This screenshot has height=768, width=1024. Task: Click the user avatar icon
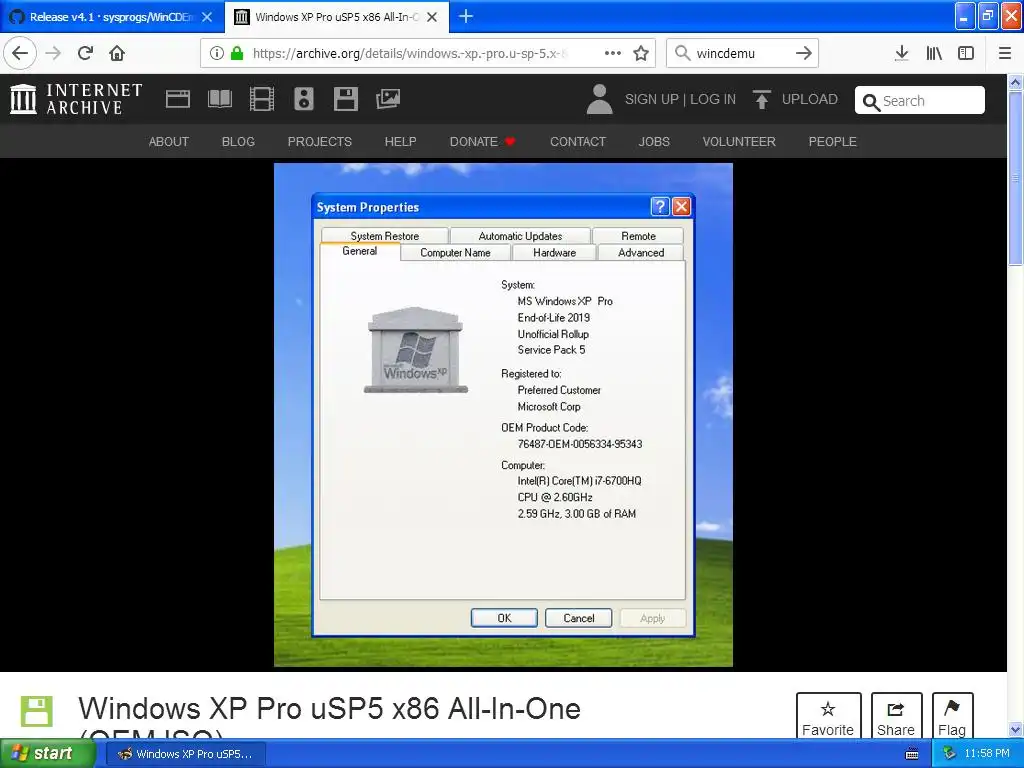(x=599, y=99)
